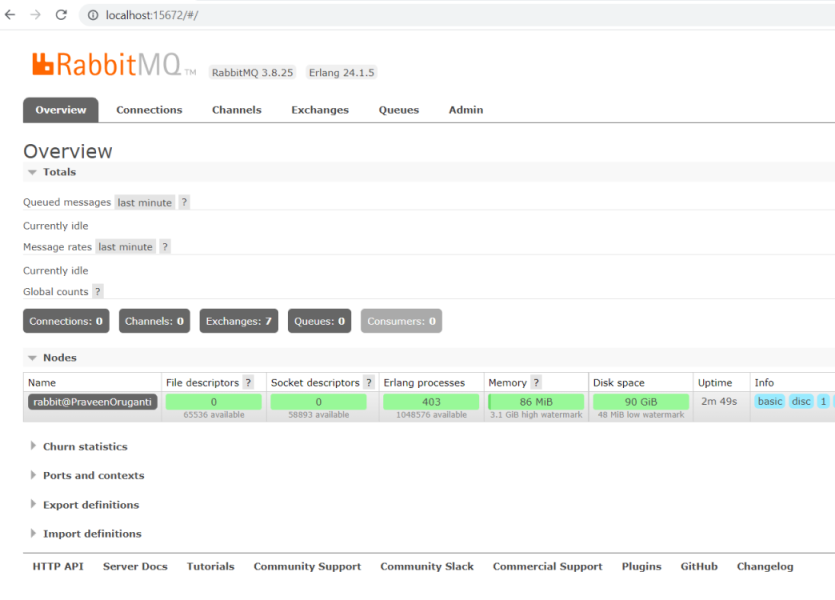Open help for Queued messages

(x=184, y=202)
